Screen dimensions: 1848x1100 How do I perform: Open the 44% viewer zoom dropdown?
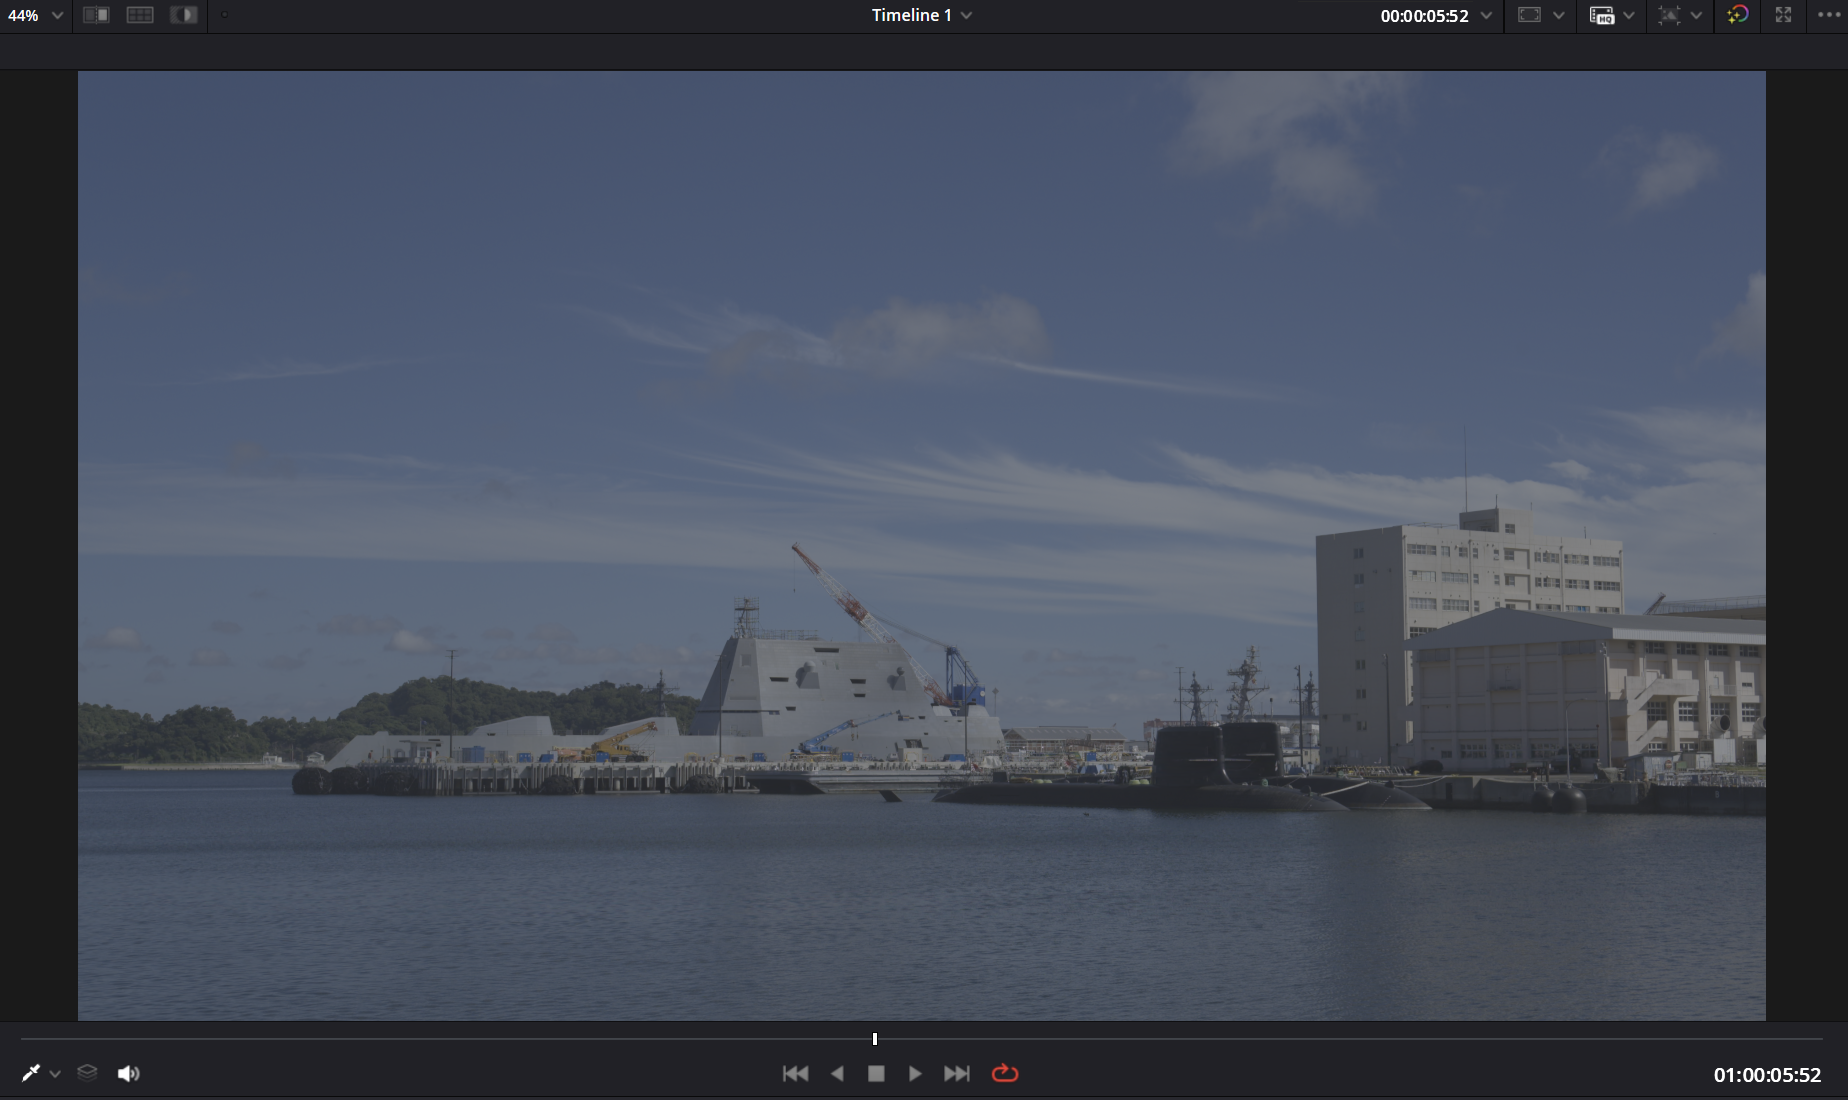coord(35,15)
